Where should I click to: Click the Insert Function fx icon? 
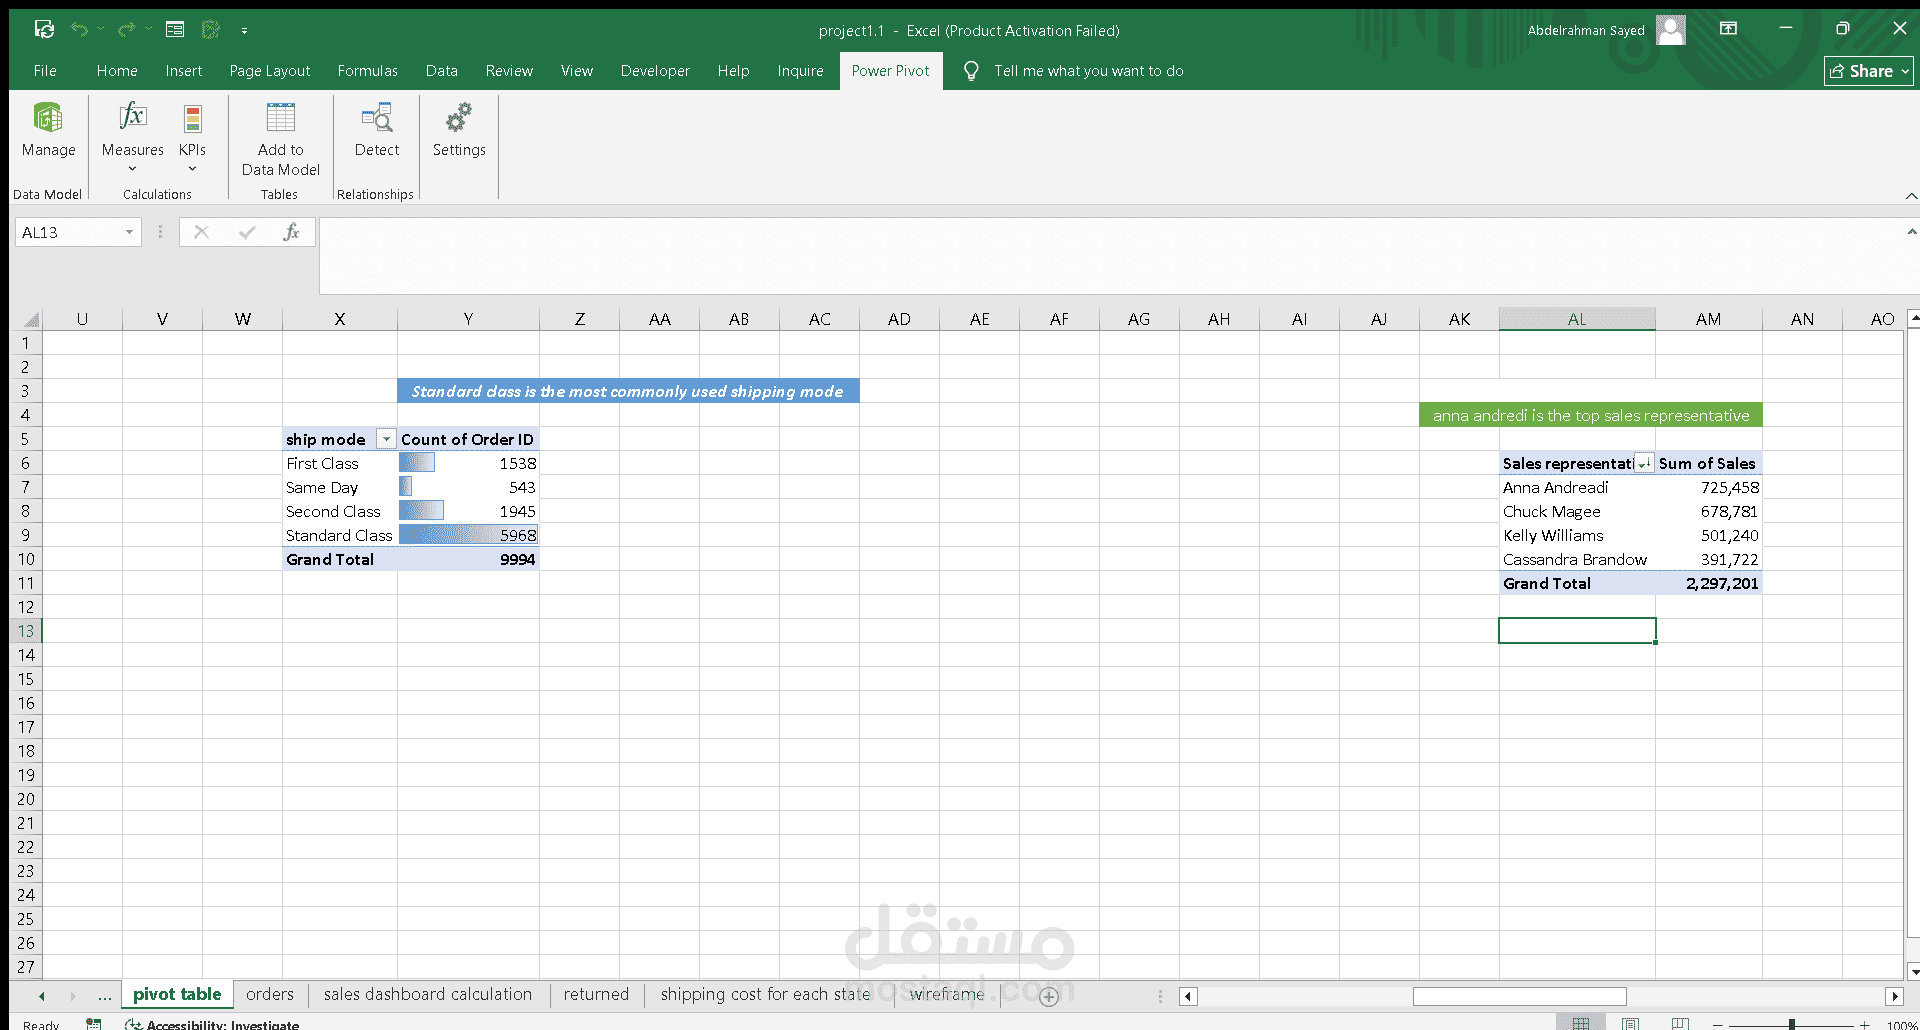(291, 232)
